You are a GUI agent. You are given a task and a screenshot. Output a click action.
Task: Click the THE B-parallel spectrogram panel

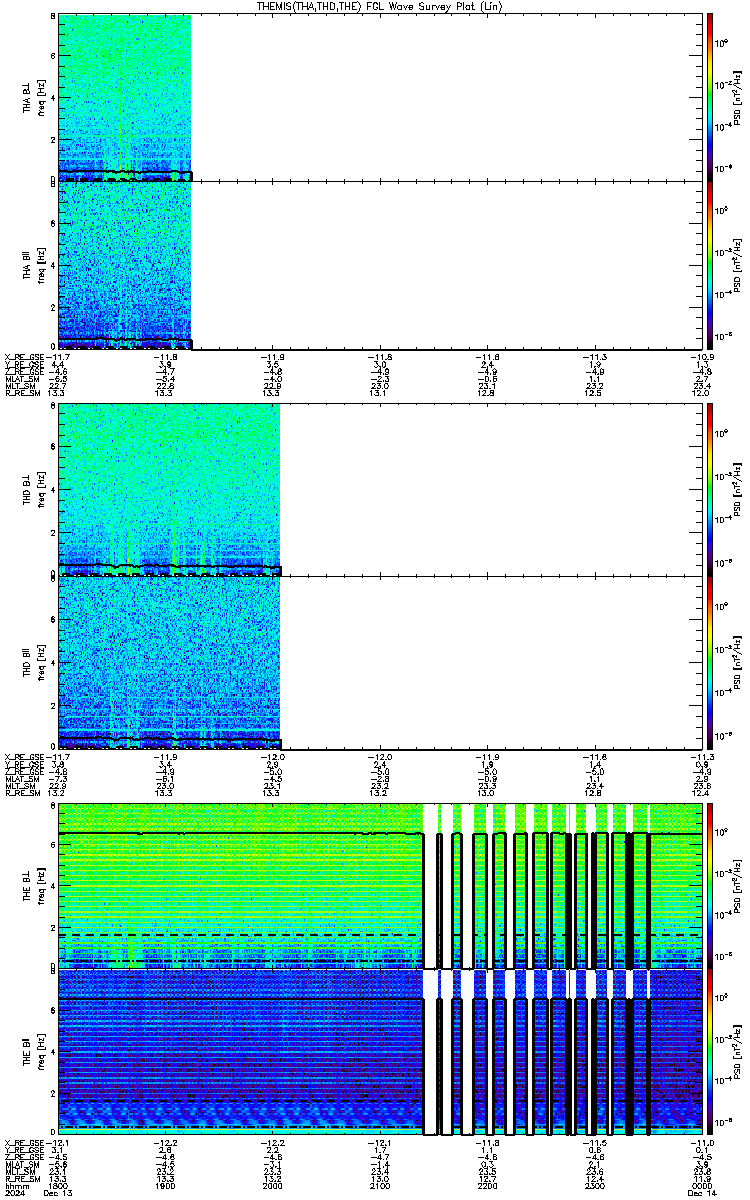tap(380, 1052)
